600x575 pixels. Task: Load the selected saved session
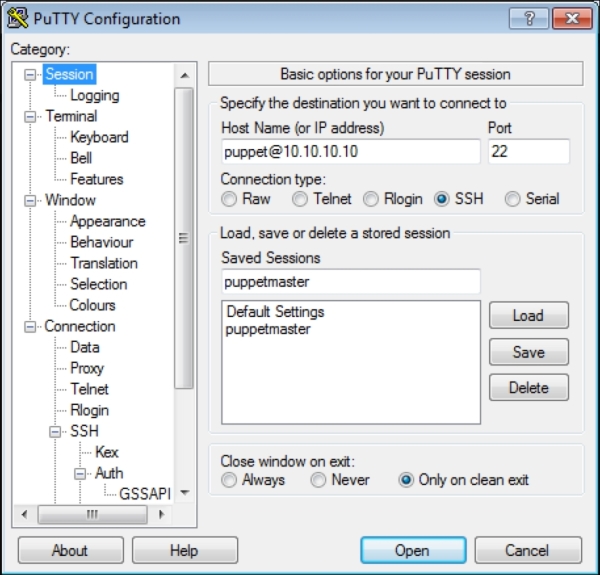528,315
